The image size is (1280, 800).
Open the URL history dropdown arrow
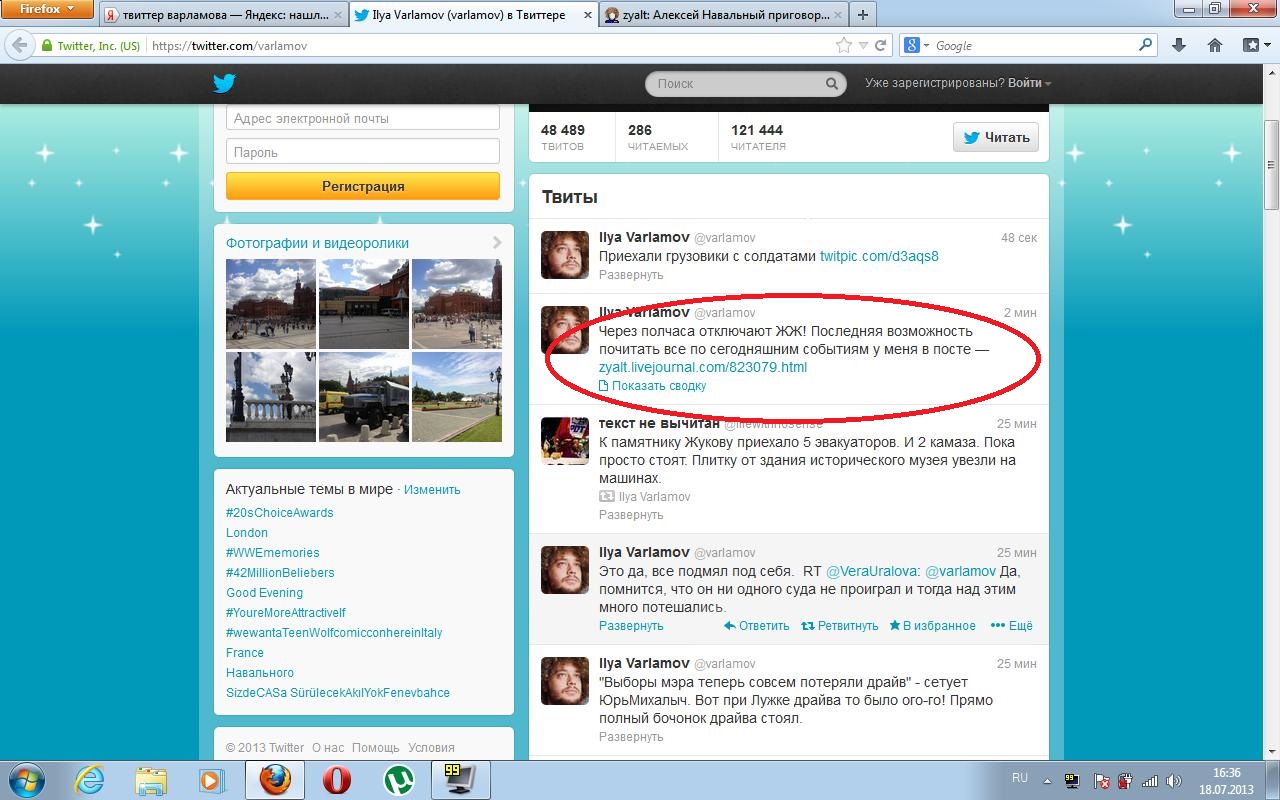click(862, 46)
